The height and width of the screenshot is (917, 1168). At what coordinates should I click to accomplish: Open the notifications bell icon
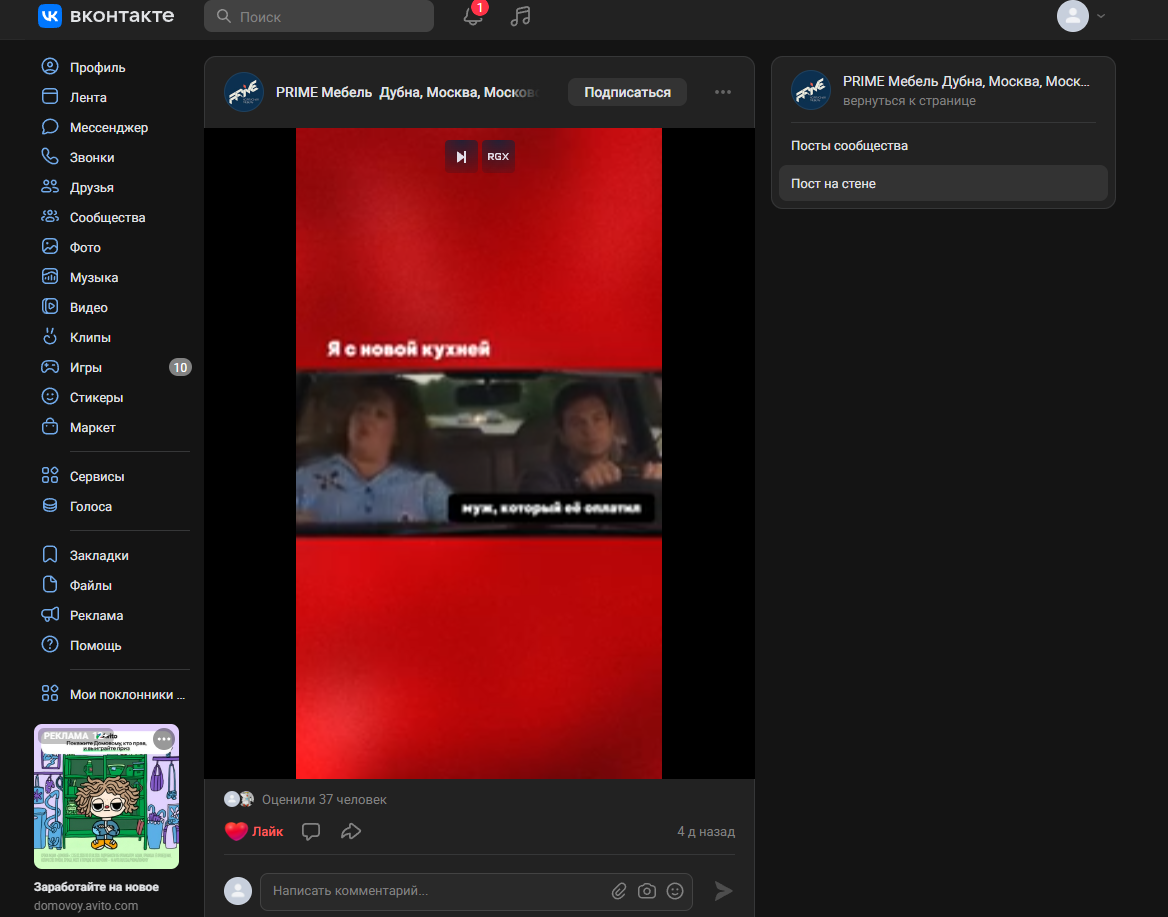point(473,16)
